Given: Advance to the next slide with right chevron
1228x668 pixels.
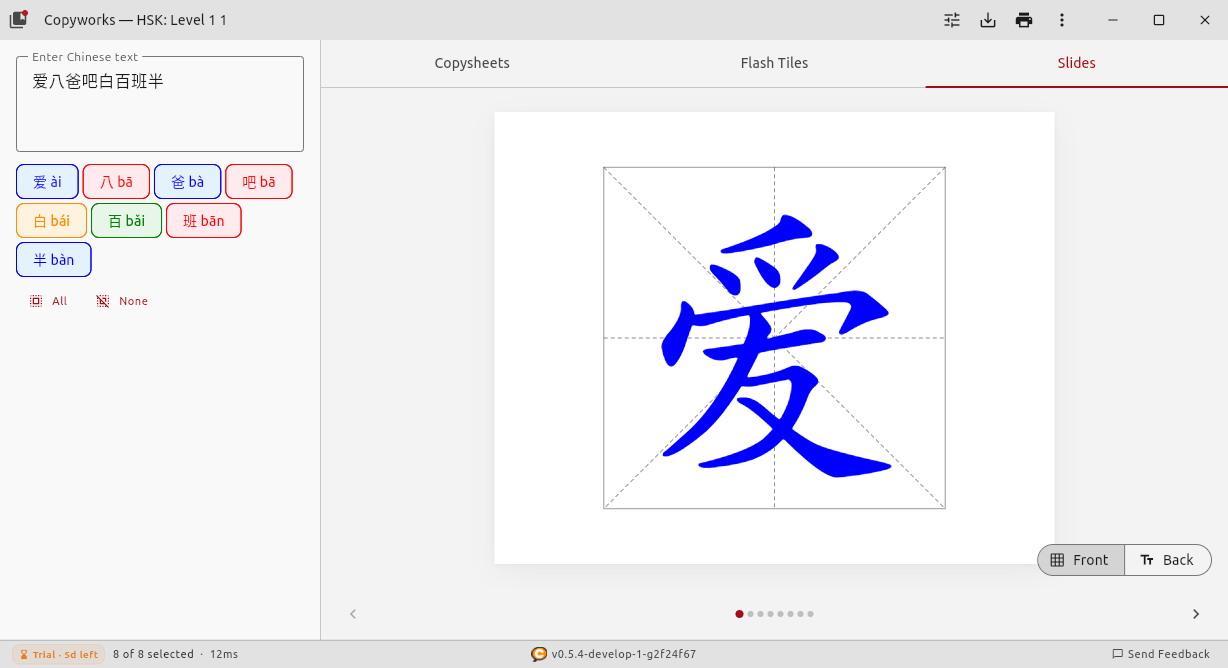Looking at the screenshot, I should pyautogui.click(x=1196, y=614).
